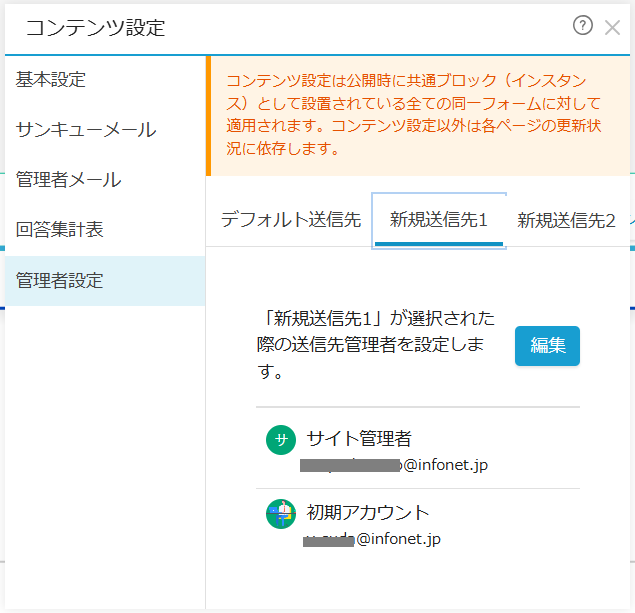The width and height of the screenshot is (635, 613).
Task: Select the 新規送信先1 tab
Action: click(438, 221)
